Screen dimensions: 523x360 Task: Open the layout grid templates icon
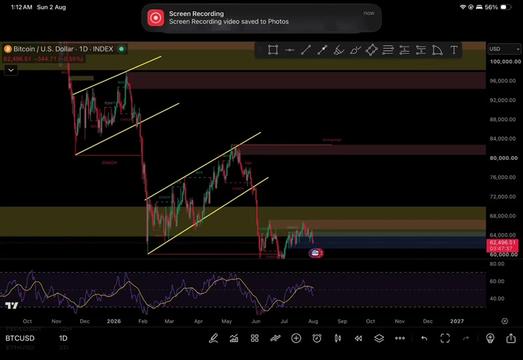[x=255, y=338]
